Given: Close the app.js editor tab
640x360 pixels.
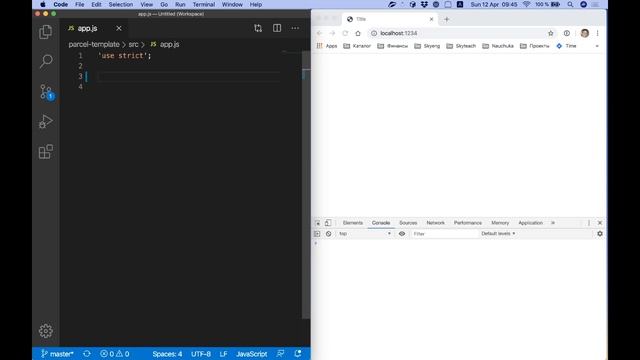Looking at the screenshot, I should [119, 28].
